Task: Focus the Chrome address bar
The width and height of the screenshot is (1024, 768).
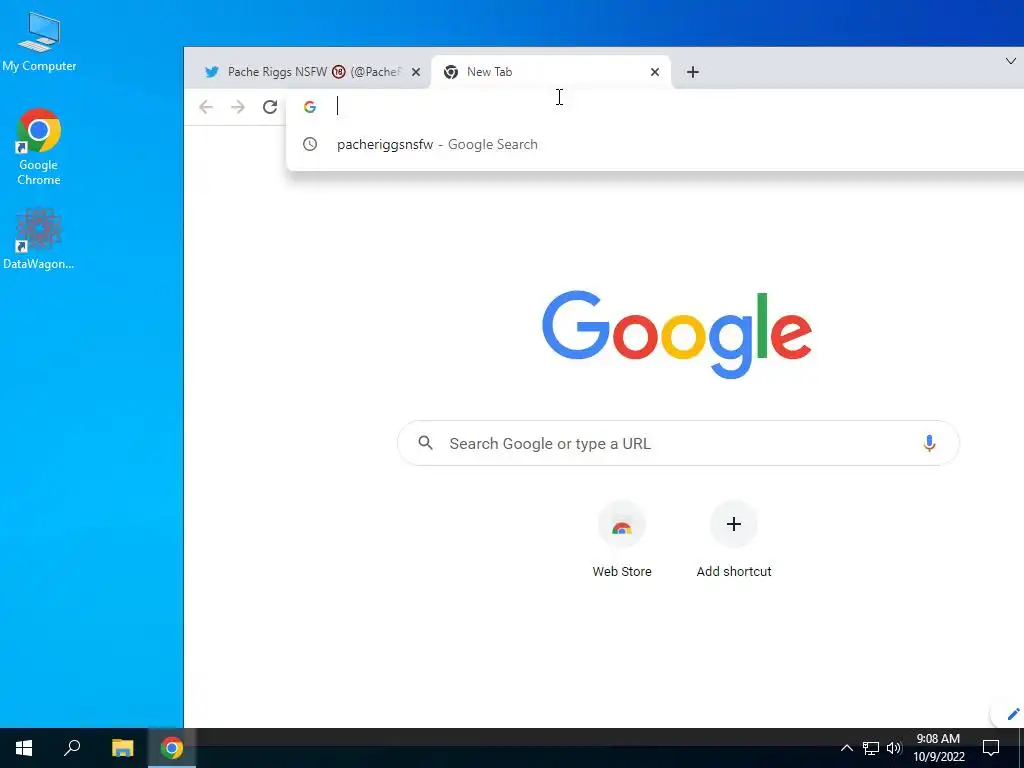Action: pos(655,106)
